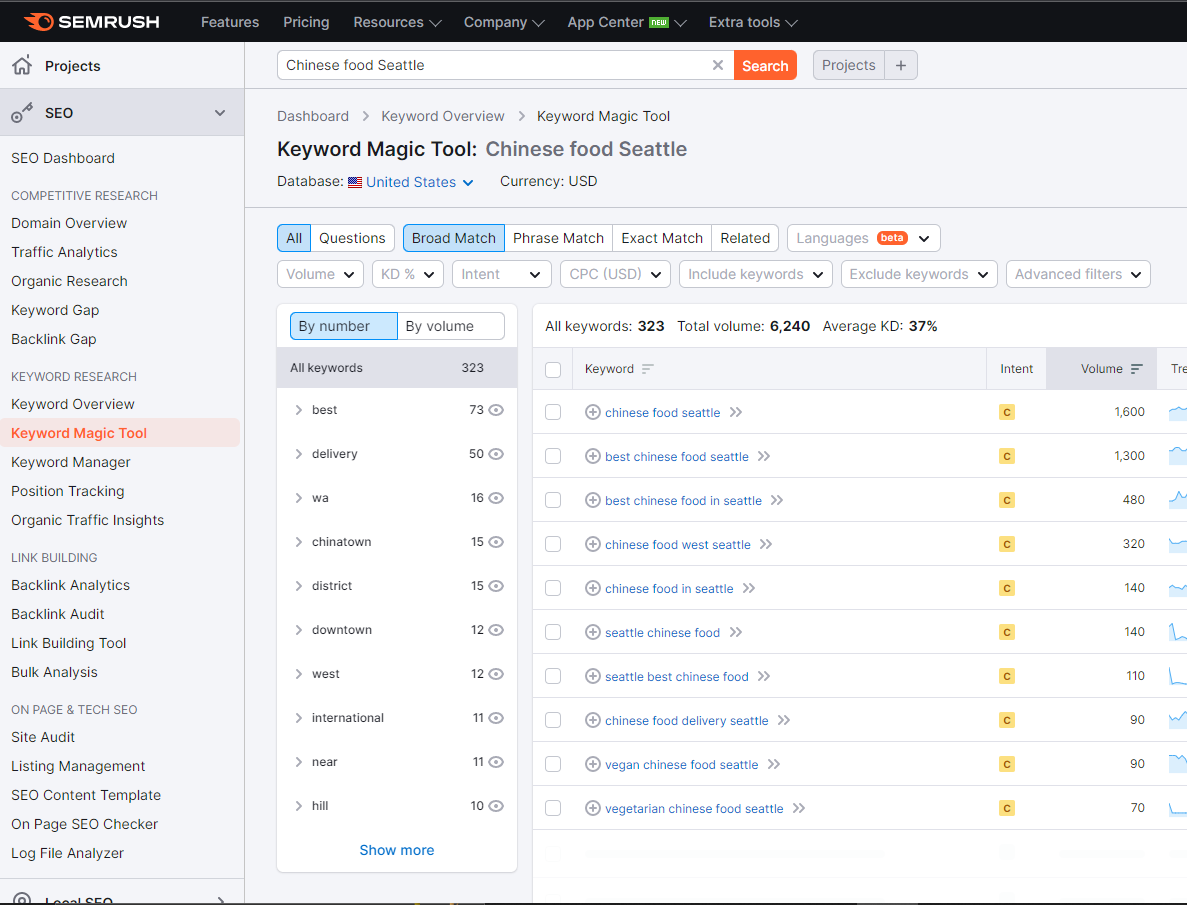Open the Include keywords dropdown
1187x905 pixels.
[x=756, y=274]
